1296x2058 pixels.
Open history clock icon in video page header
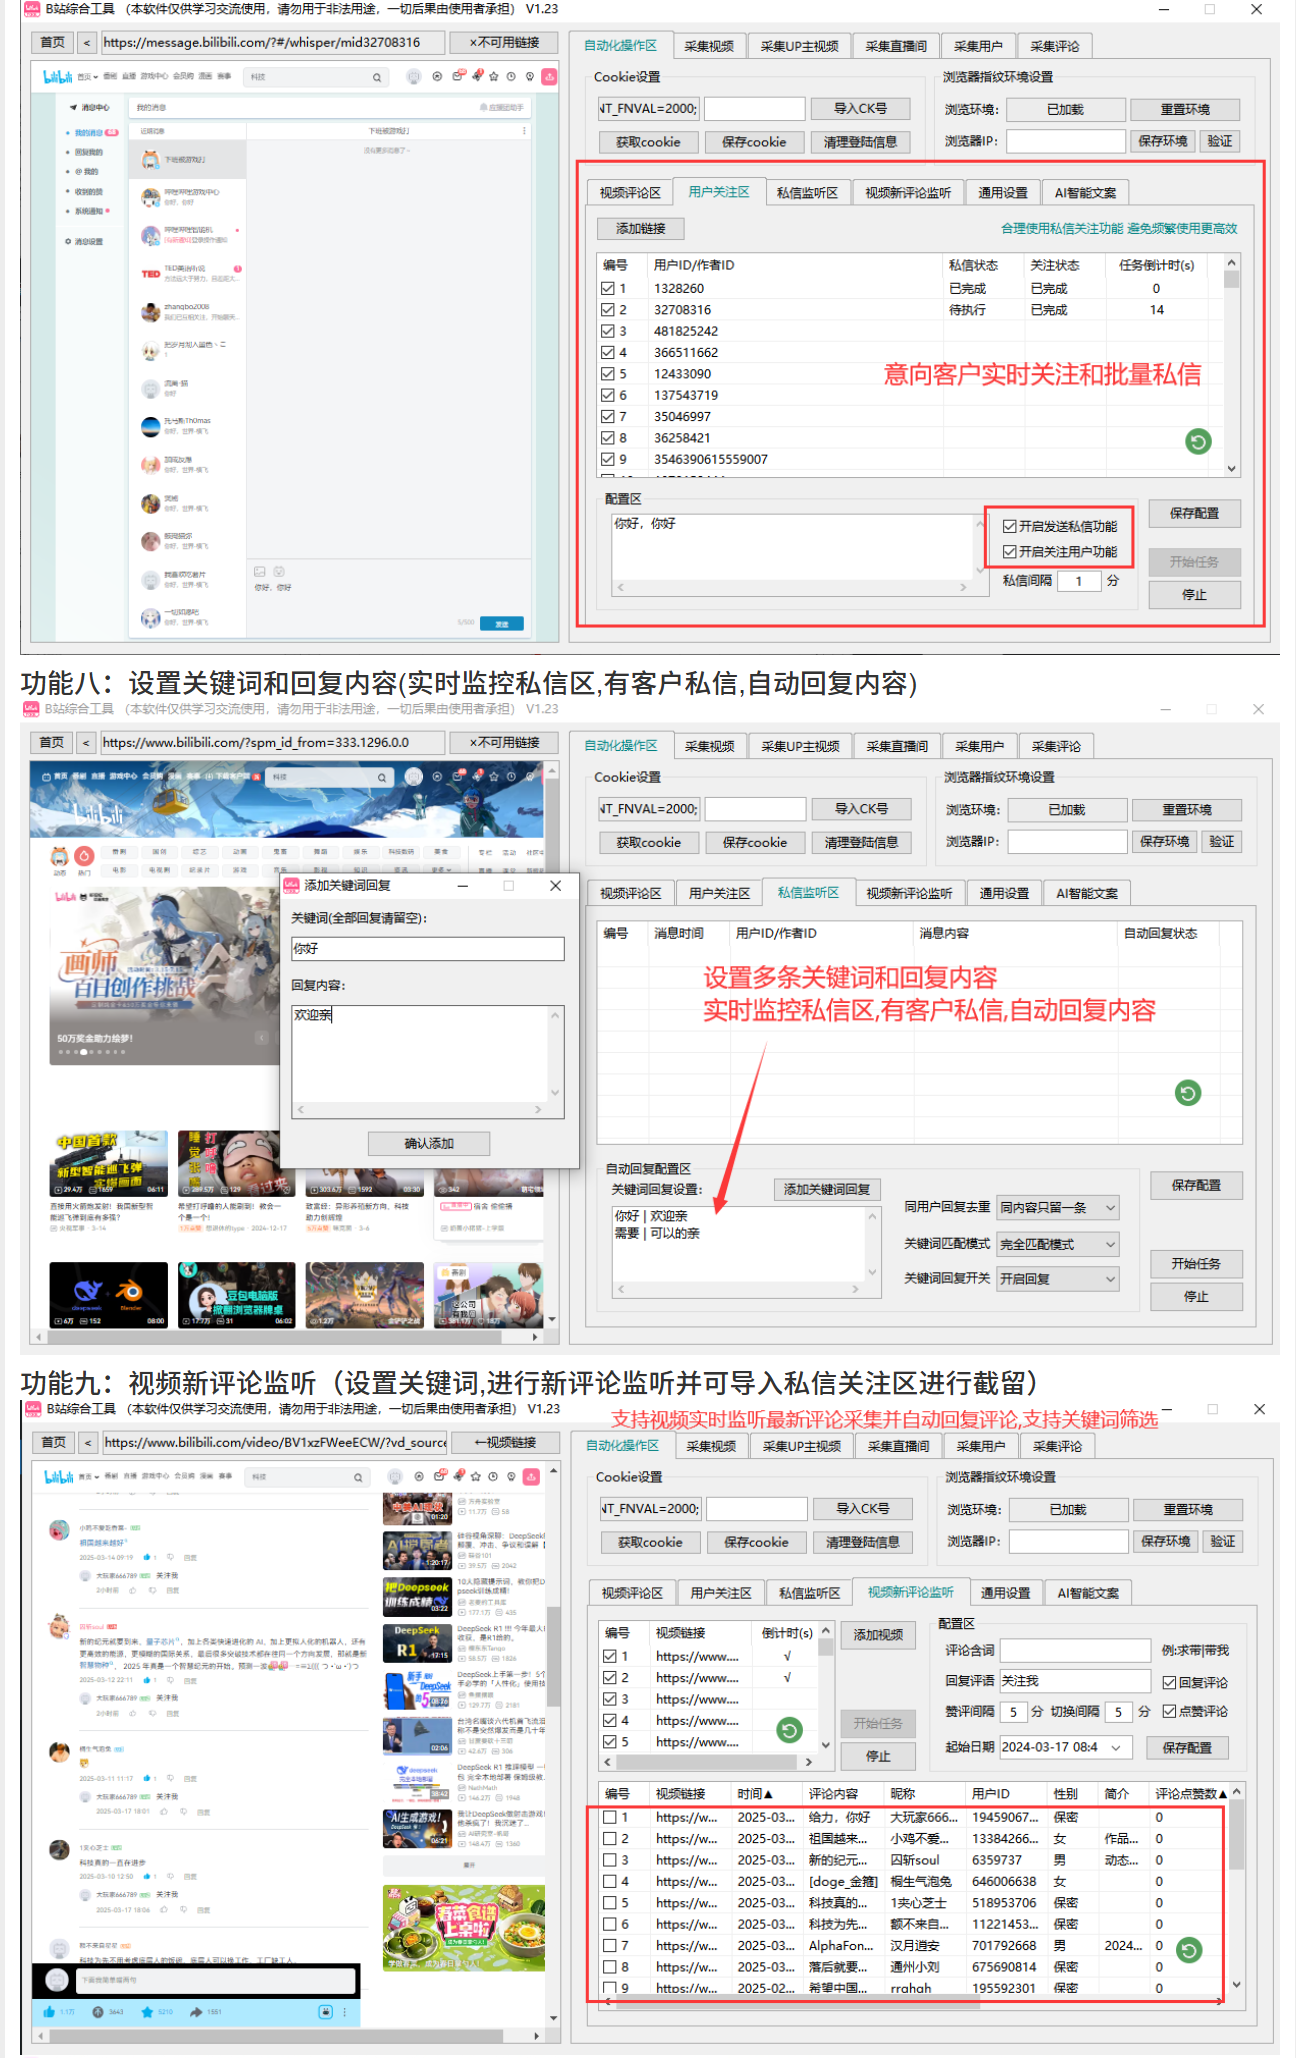tap(493, 1476)
